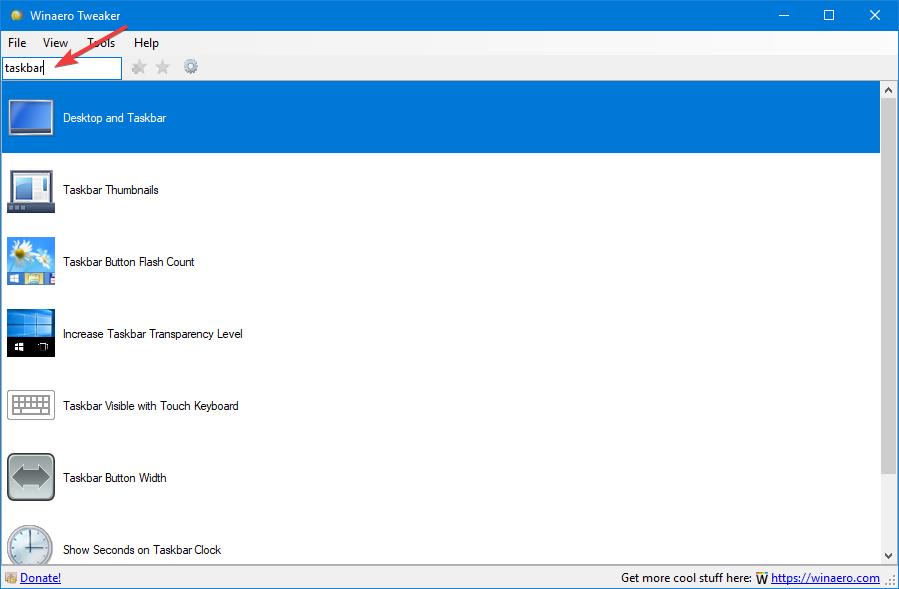The width and height of the screenshot is (899, 589).
Task: Select Taskbar Button Width text
Action: (115, 478)
